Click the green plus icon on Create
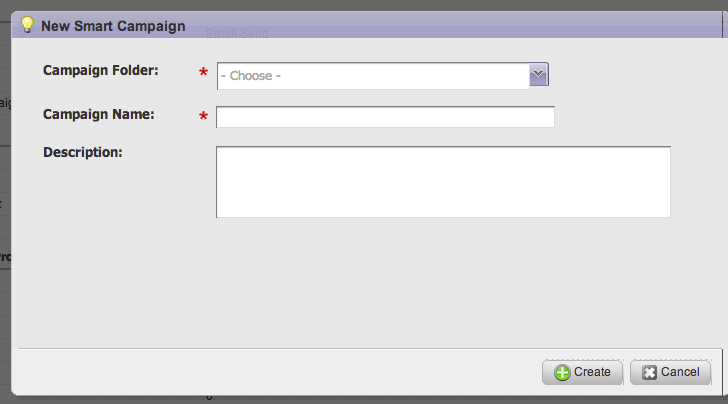Image resolution: width=728 pixels, height=404 pixels. click(562, 372)
